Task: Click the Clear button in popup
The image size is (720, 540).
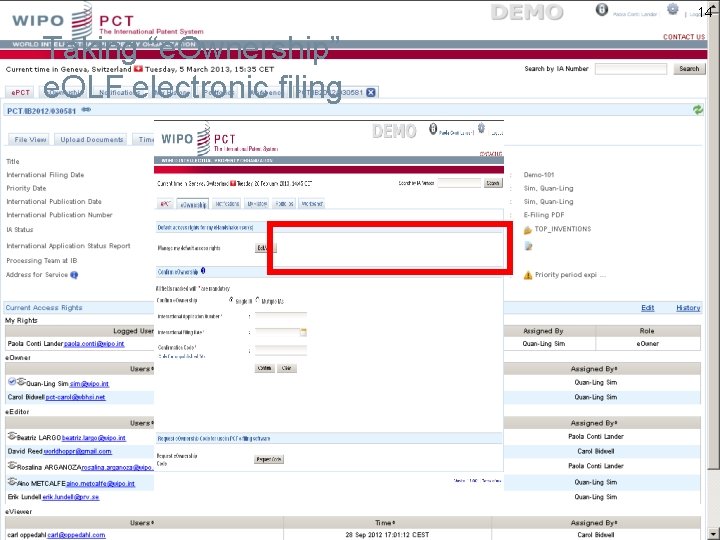Action: coord(287,368)
